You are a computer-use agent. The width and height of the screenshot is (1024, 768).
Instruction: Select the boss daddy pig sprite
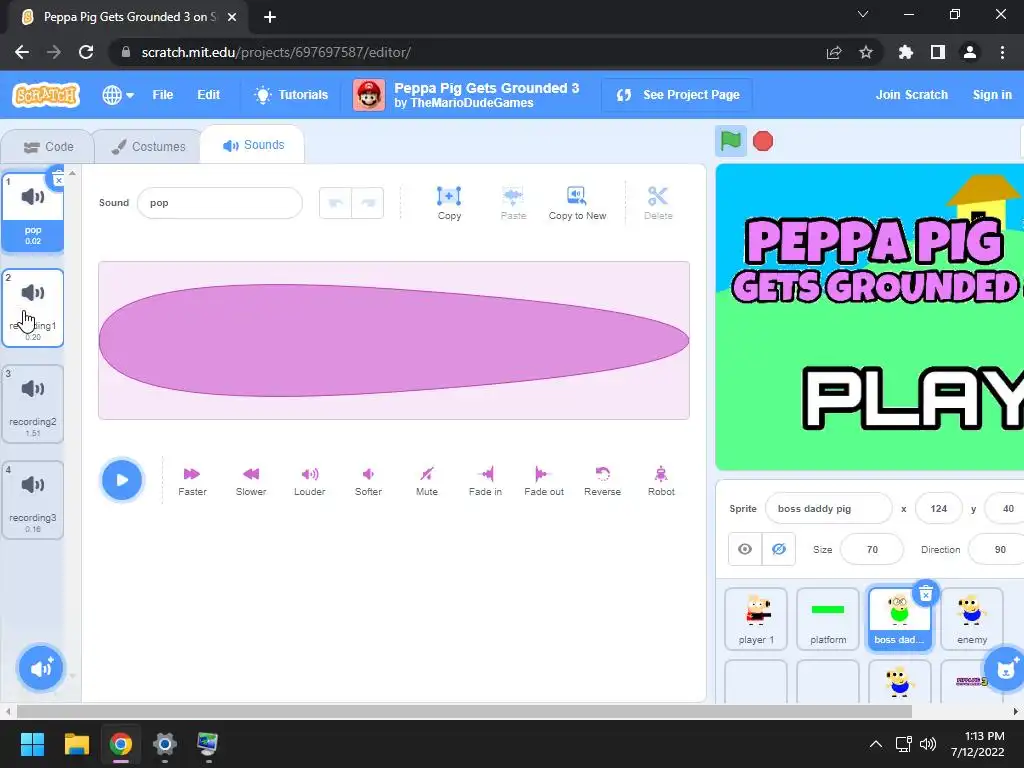tap(899, 618)
